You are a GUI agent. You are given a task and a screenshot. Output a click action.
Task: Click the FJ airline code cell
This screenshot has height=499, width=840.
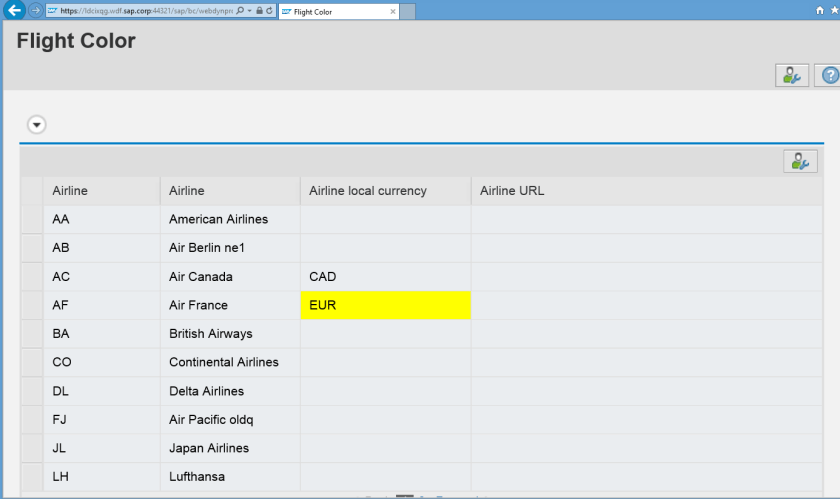(x=101, y=419)
